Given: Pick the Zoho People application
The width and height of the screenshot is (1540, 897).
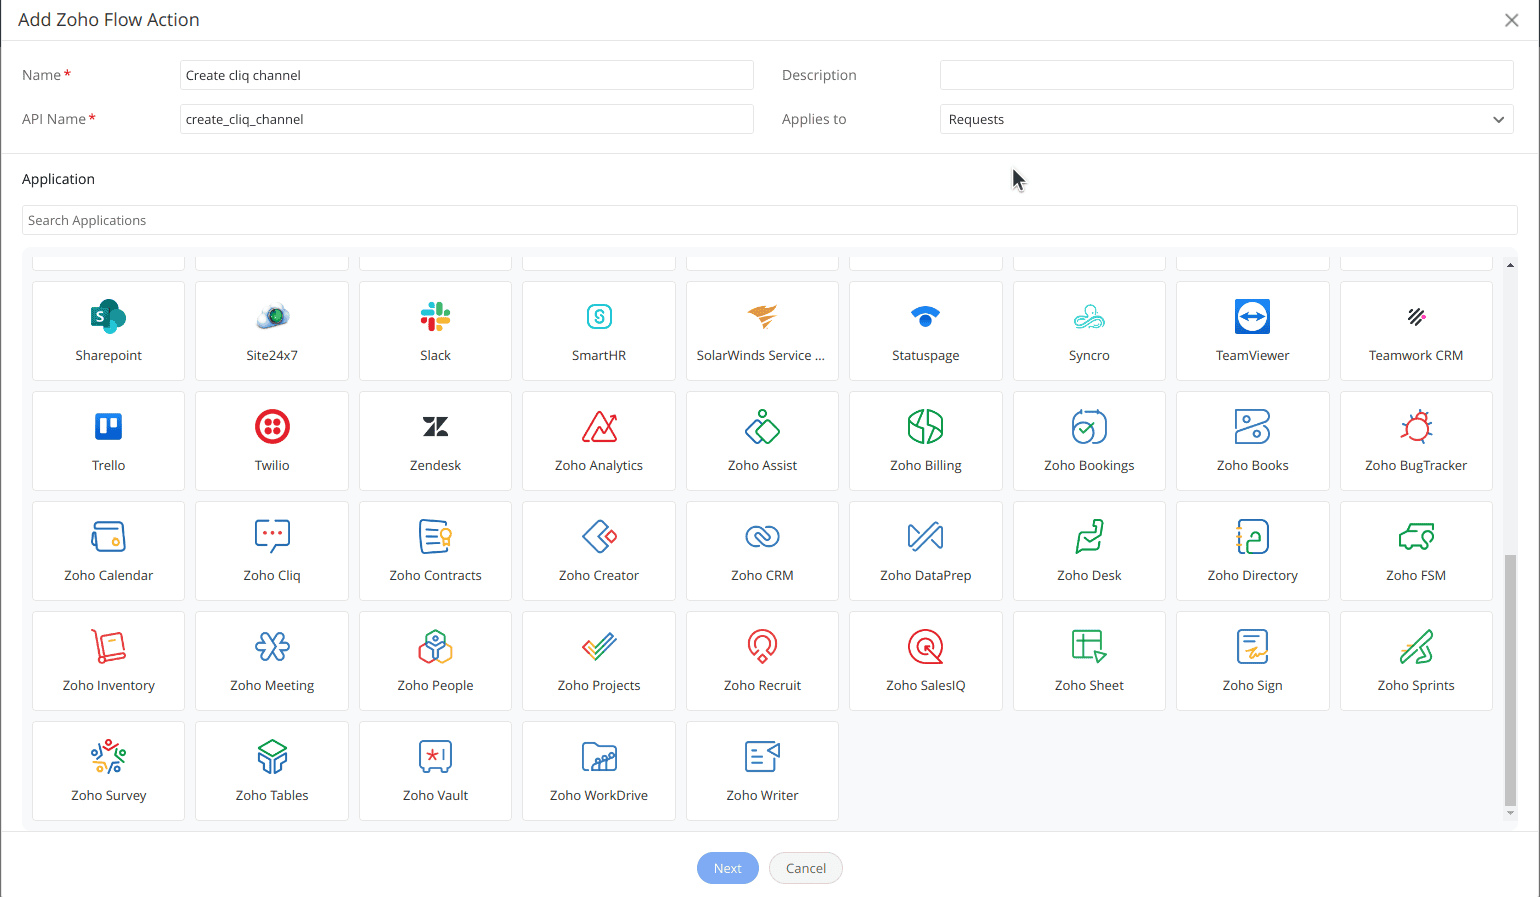Looking at the screenshot, I should pyautogui.click(x=435, y=661).
